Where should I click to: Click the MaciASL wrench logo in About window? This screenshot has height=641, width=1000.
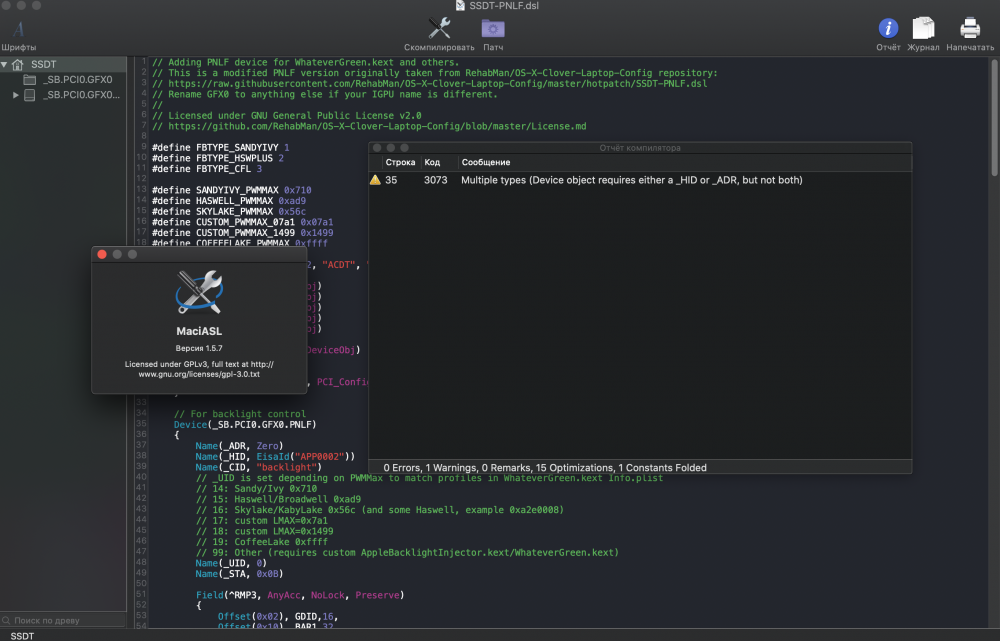tap(199, 292)
